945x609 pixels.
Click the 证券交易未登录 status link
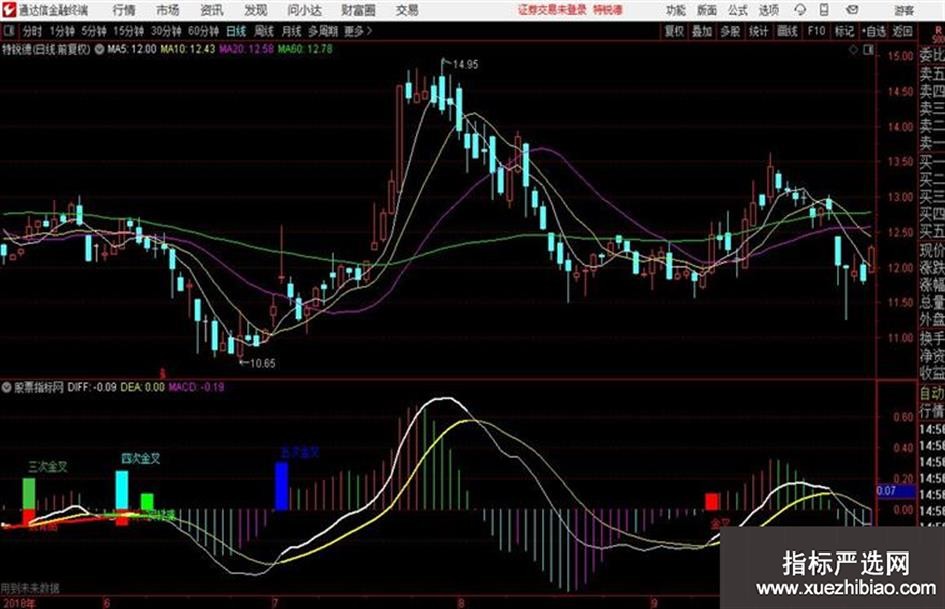click(552, 10)
